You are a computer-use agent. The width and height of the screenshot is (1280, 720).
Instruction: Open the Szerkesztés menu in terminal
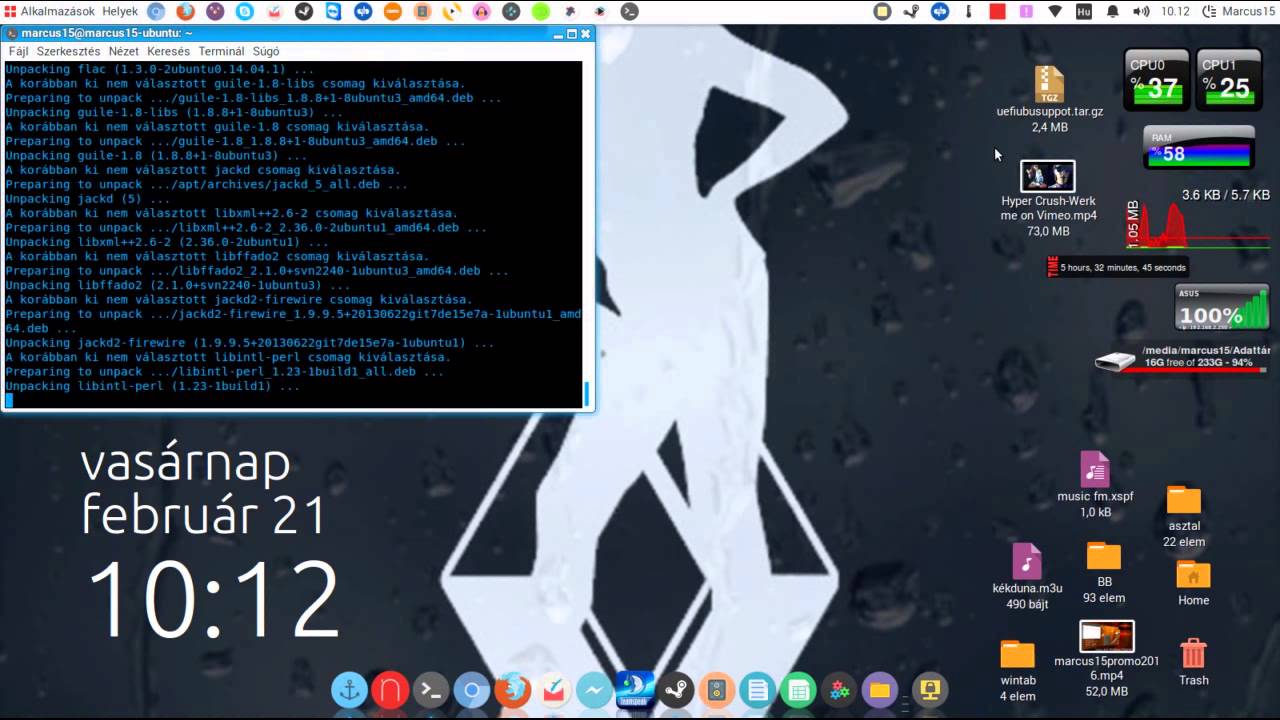pyautogui.click(x=68, y=51)
